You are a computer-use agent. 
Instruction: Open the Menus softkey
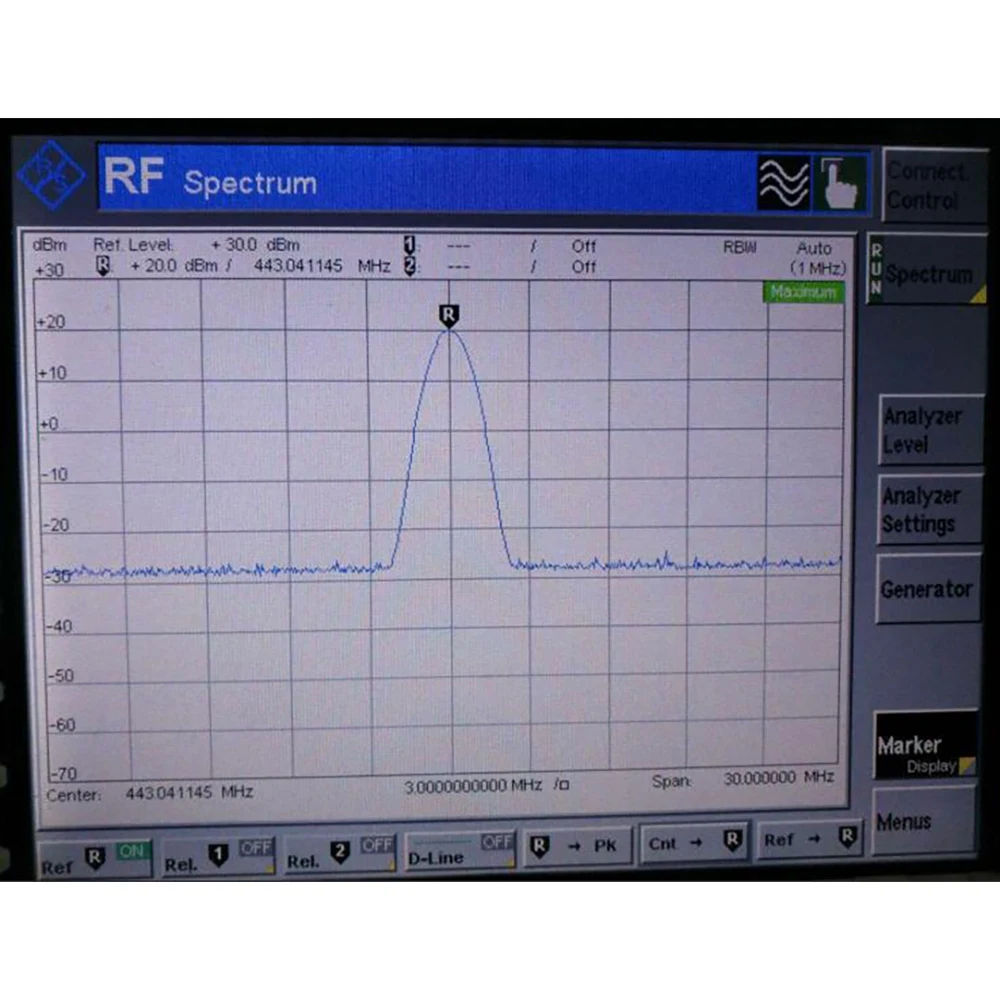pos(923,820)
